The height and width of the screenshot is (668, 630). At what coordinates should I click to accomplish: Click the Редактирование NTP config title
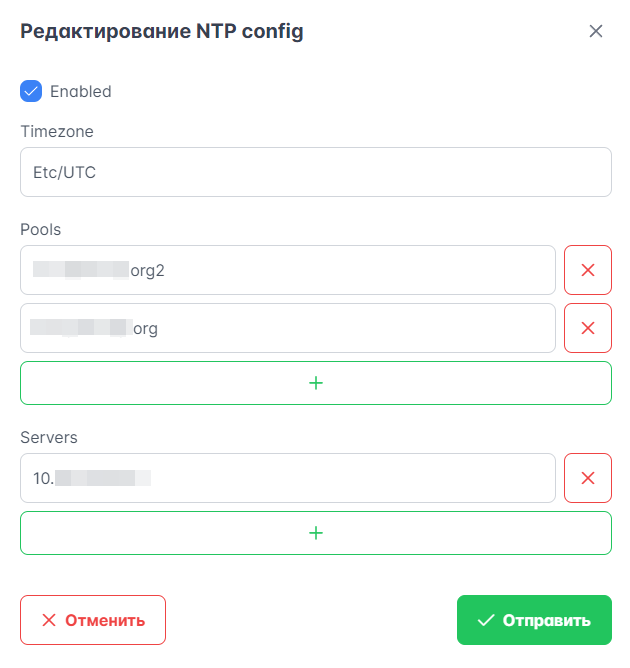click(x=162, y=32)
